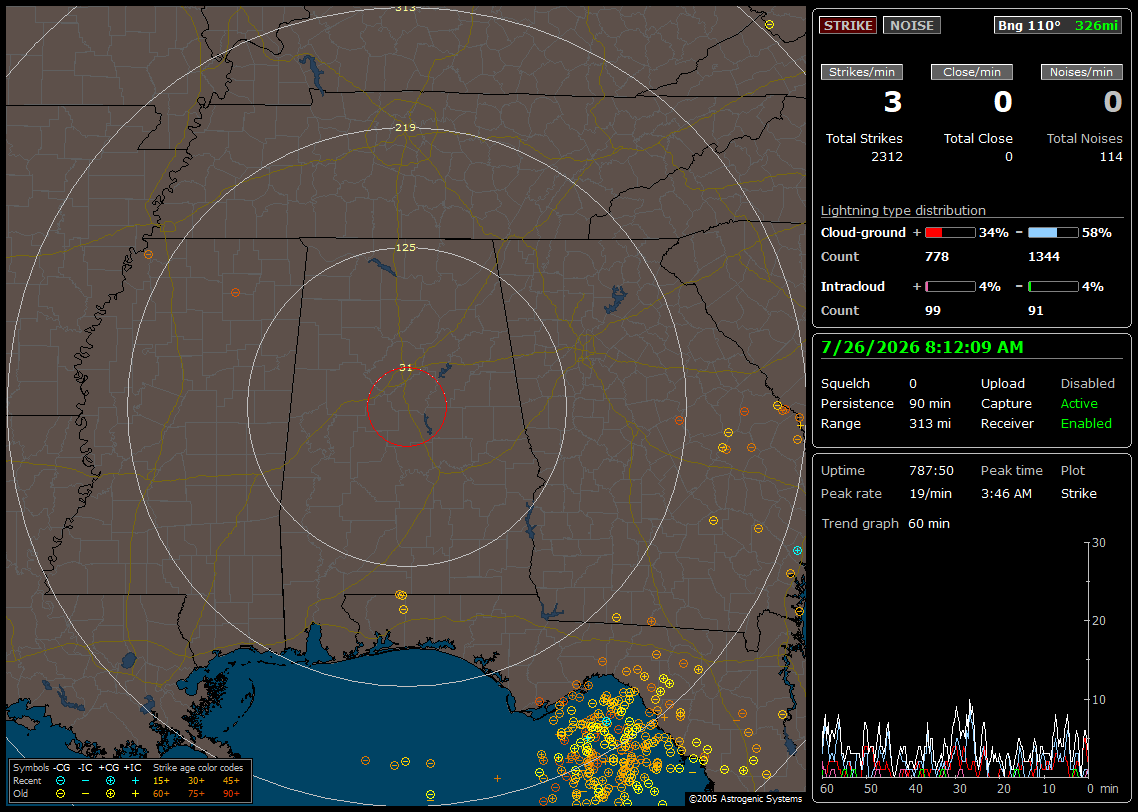The image size is (1138, 812).
Task: Click the Old +IC yellow plus symbol
Action: coord(135,794)
